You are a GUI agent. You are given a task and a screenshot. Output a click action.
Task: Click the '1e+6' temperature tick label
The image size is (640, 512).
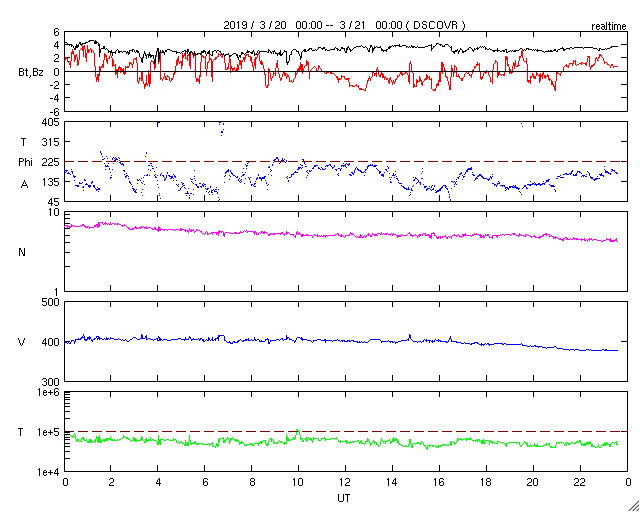tap(49, 392)
